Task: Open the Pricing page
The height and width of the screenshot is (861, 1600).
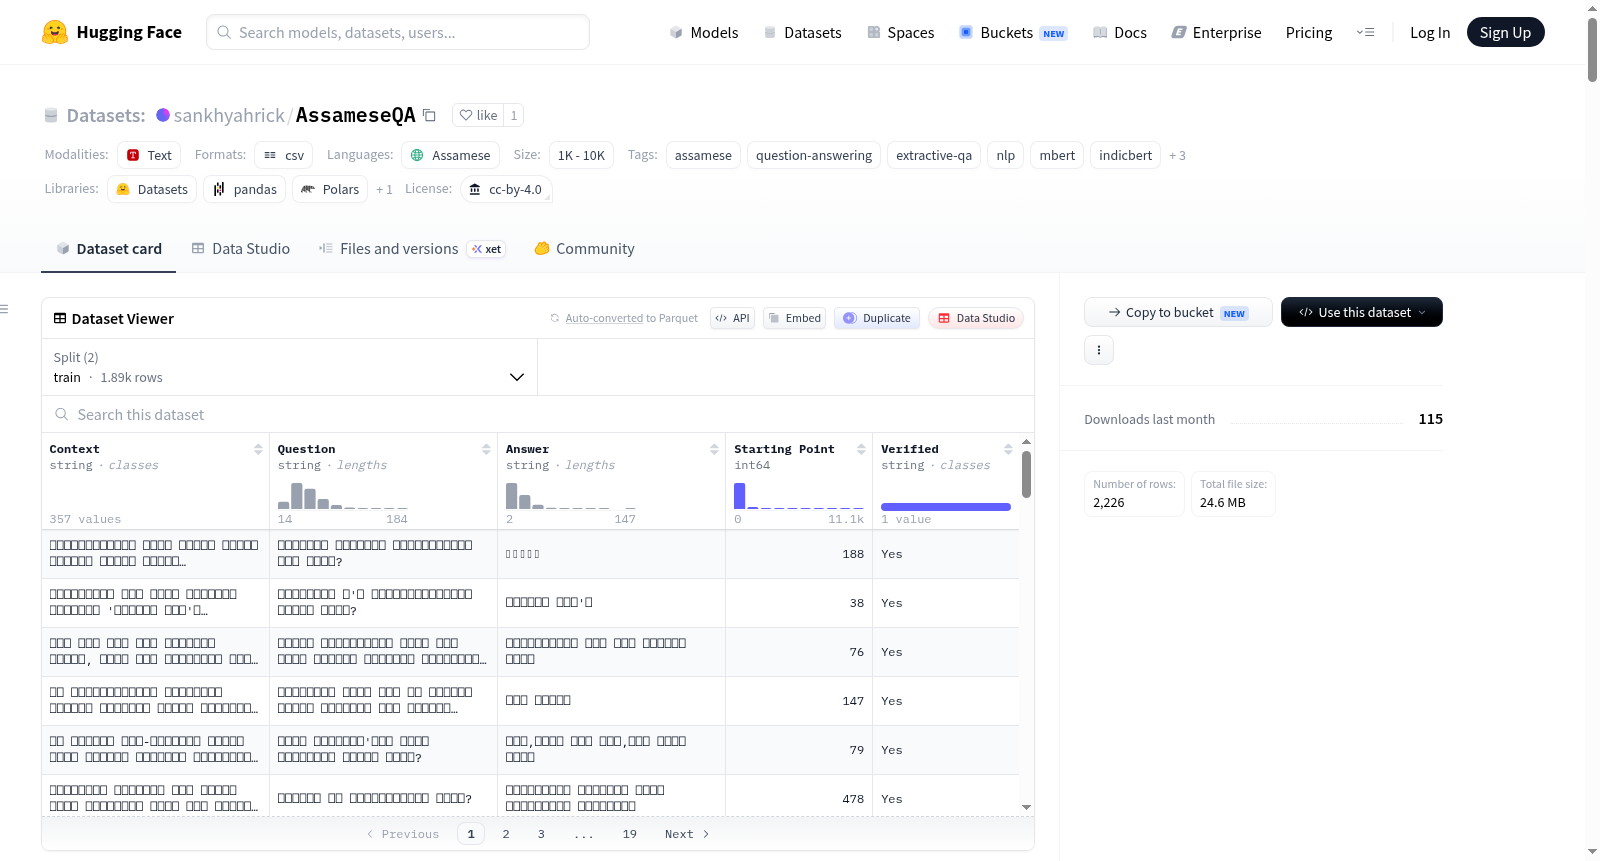Action: point(1309,32)
